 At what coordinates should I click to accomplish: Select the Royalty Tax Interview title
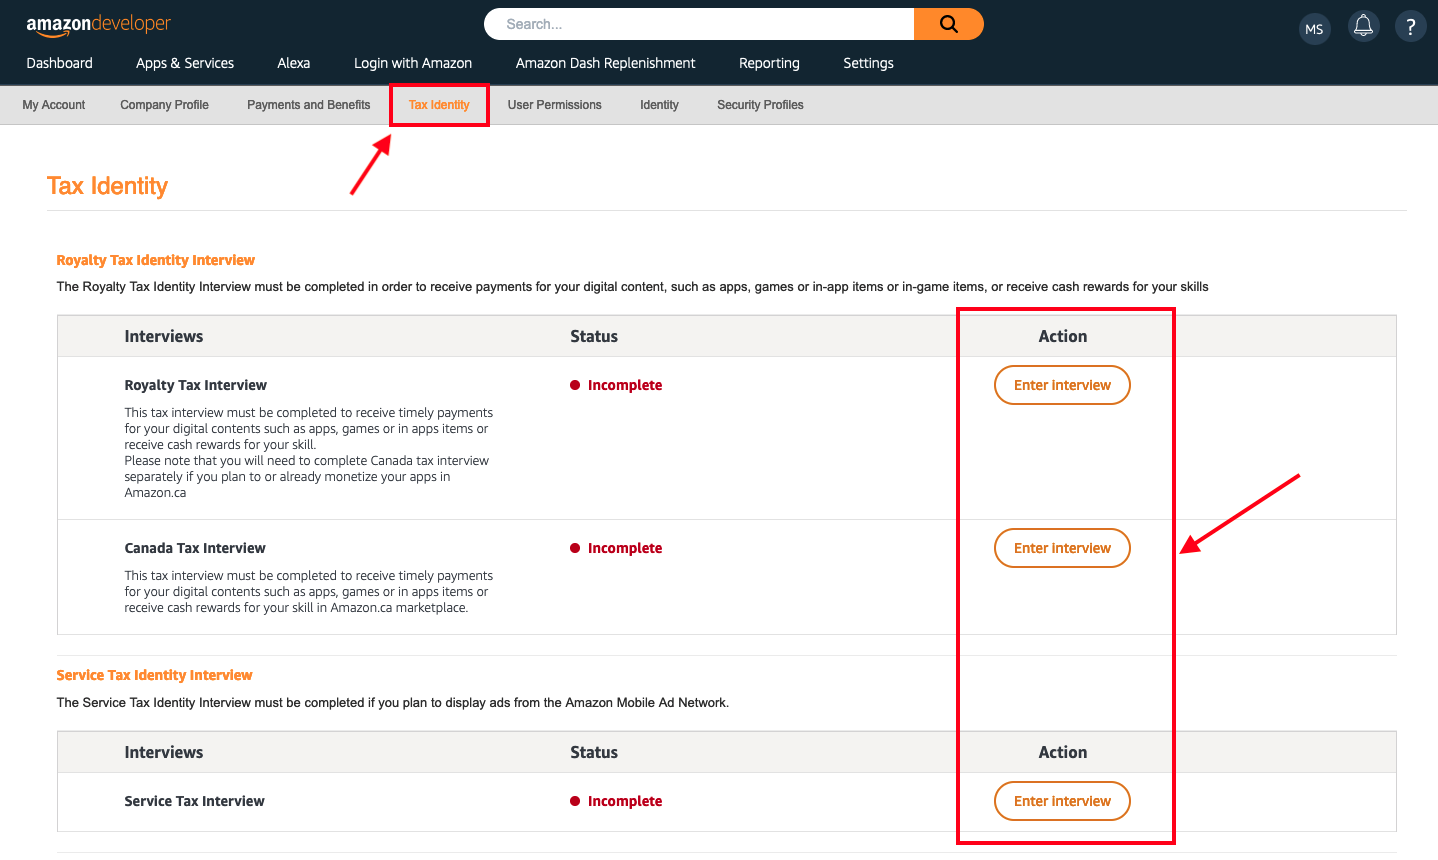coord(196,385)
